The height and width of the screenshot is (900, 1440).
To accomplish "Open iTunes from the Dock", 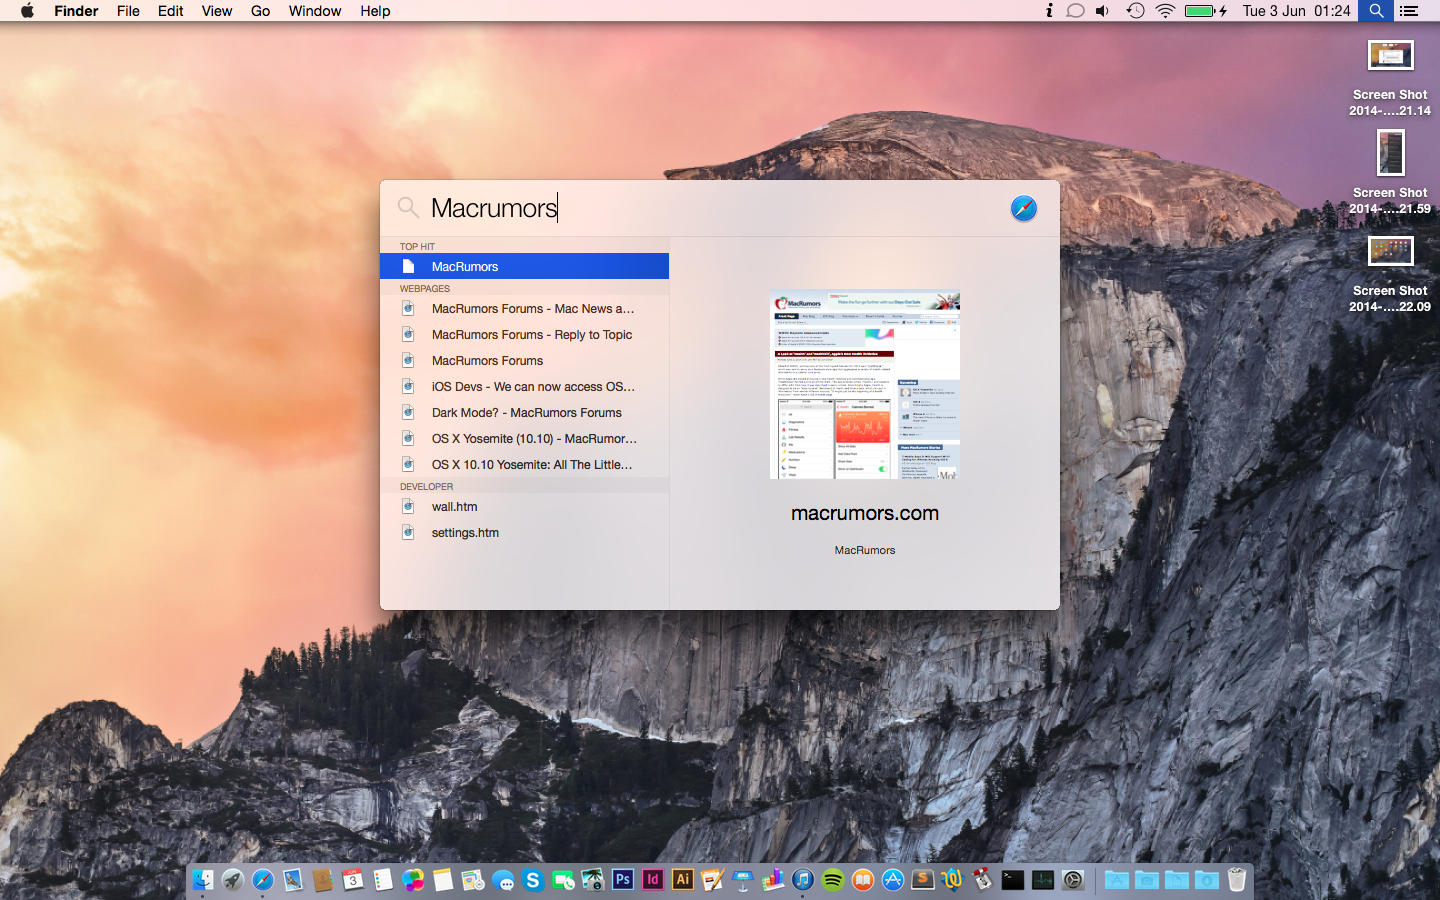I will coord(803,880).
